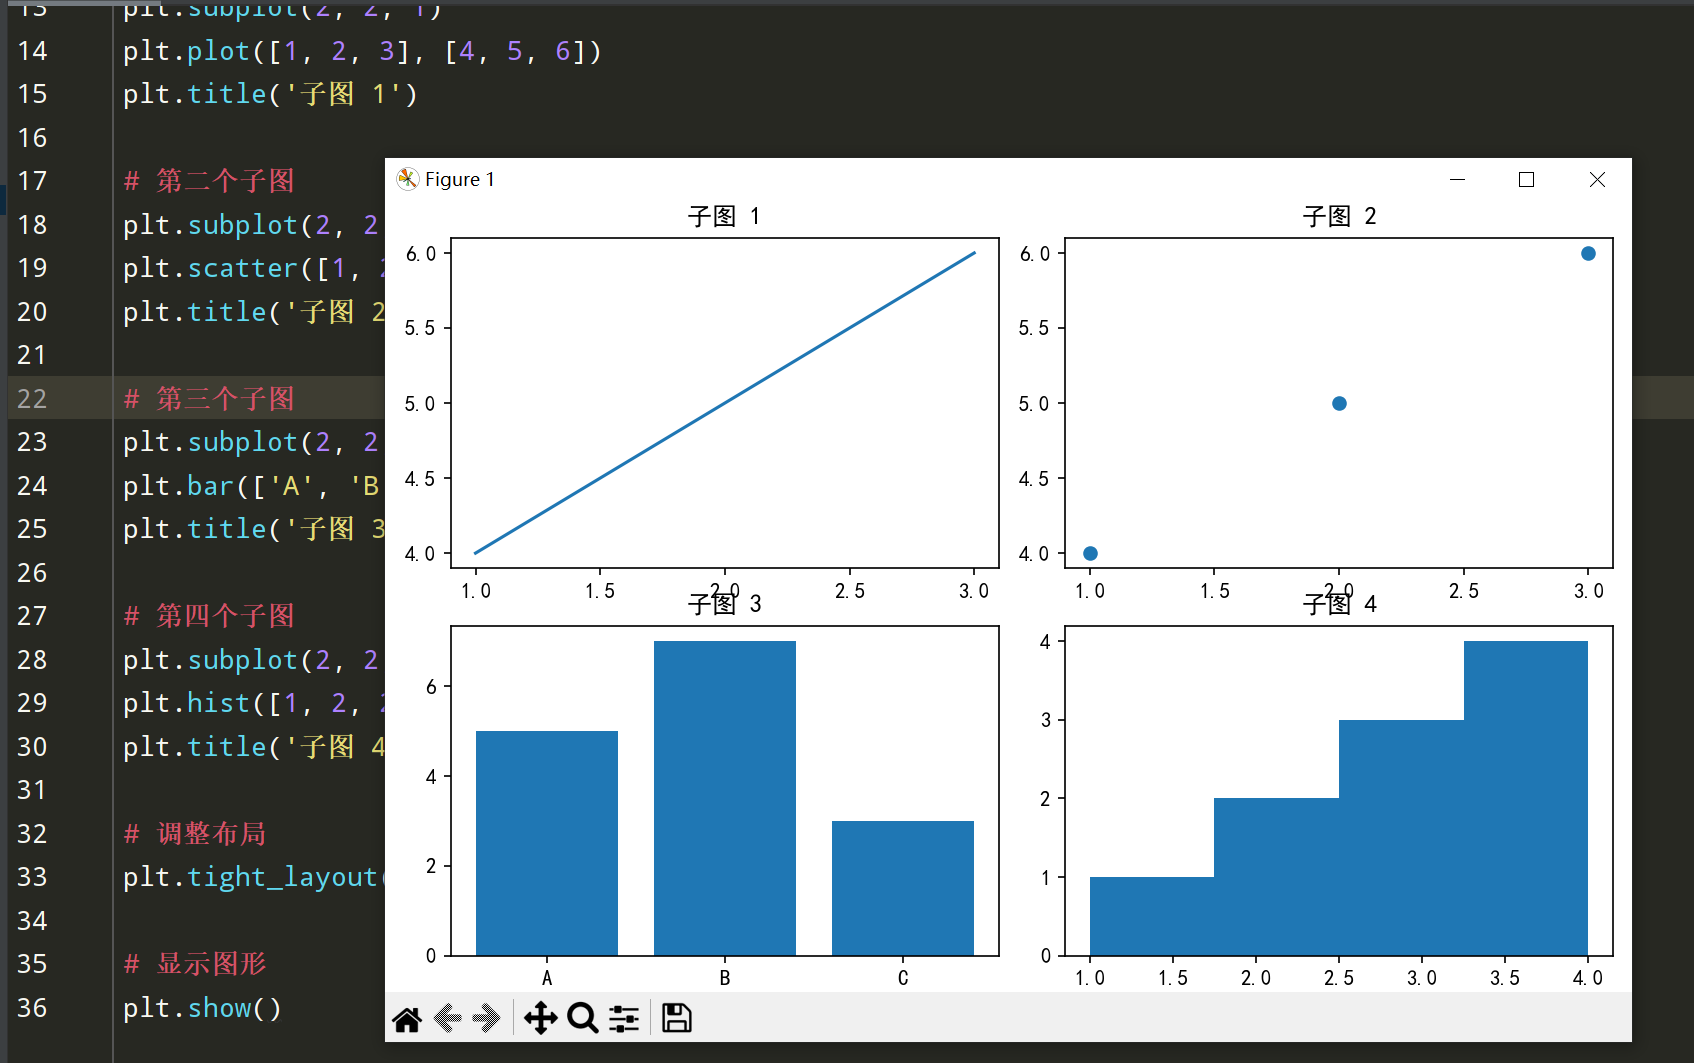Click the comment # 第三个子图
The image size is (1694, 1063).
209,398
